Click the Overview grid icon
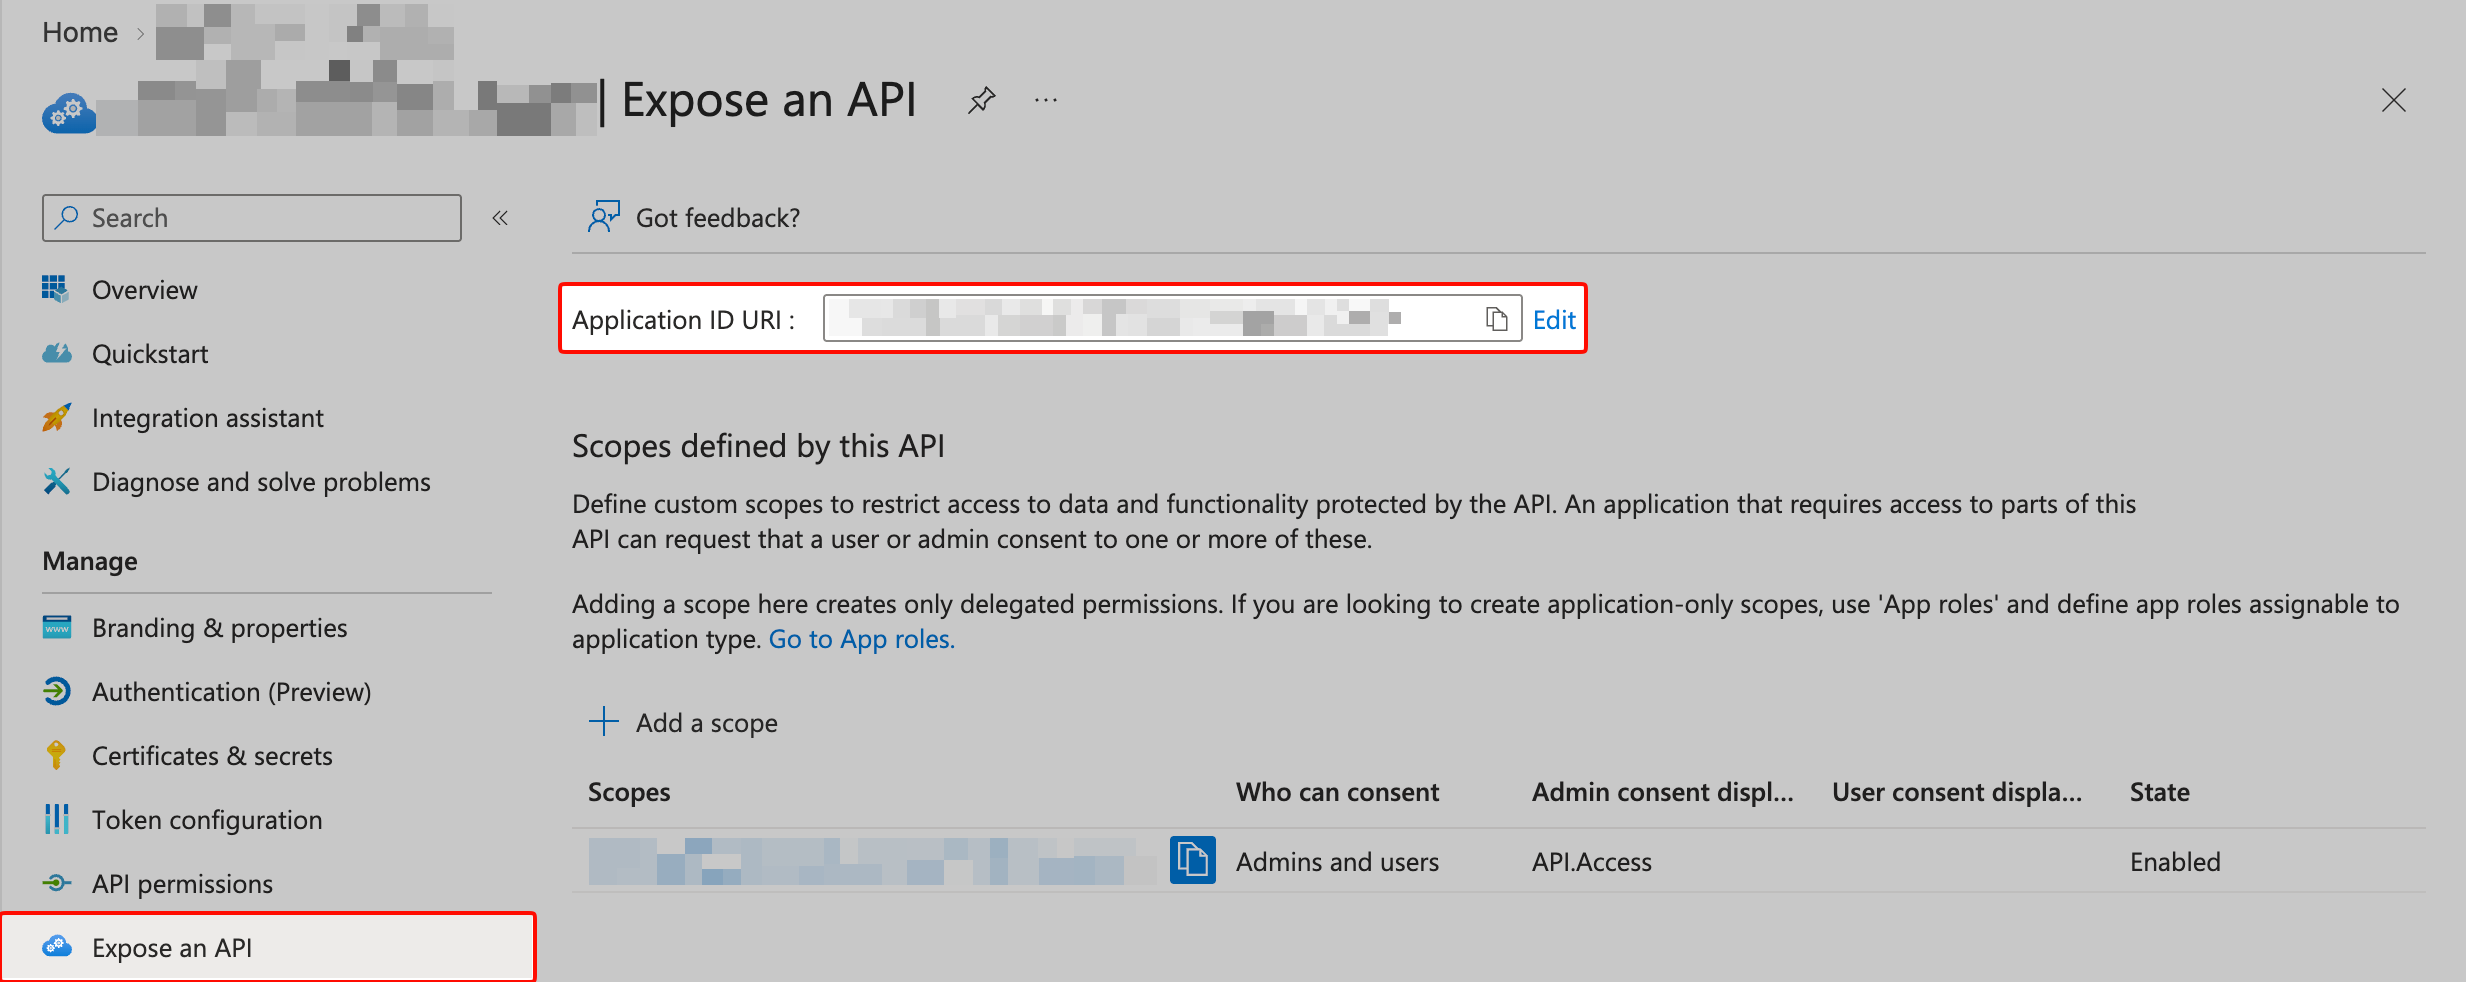The image size is (2466, 982). pyautogui.click(x=56, y=289)
